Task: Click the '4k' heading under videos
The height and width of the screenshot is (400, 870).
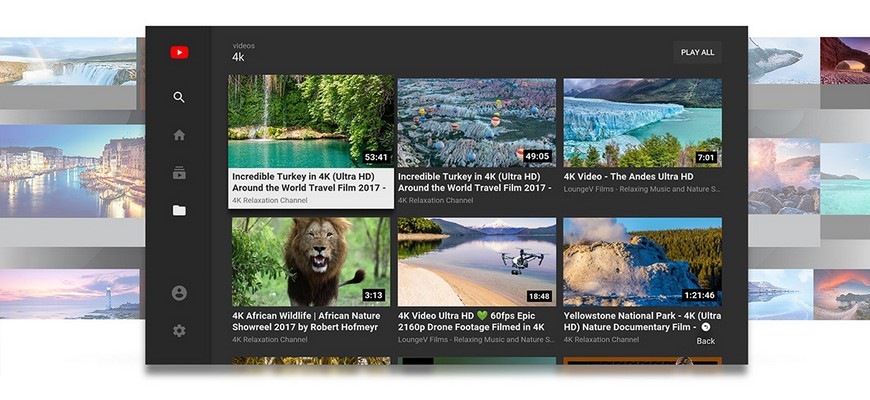Action: point(238,58)
